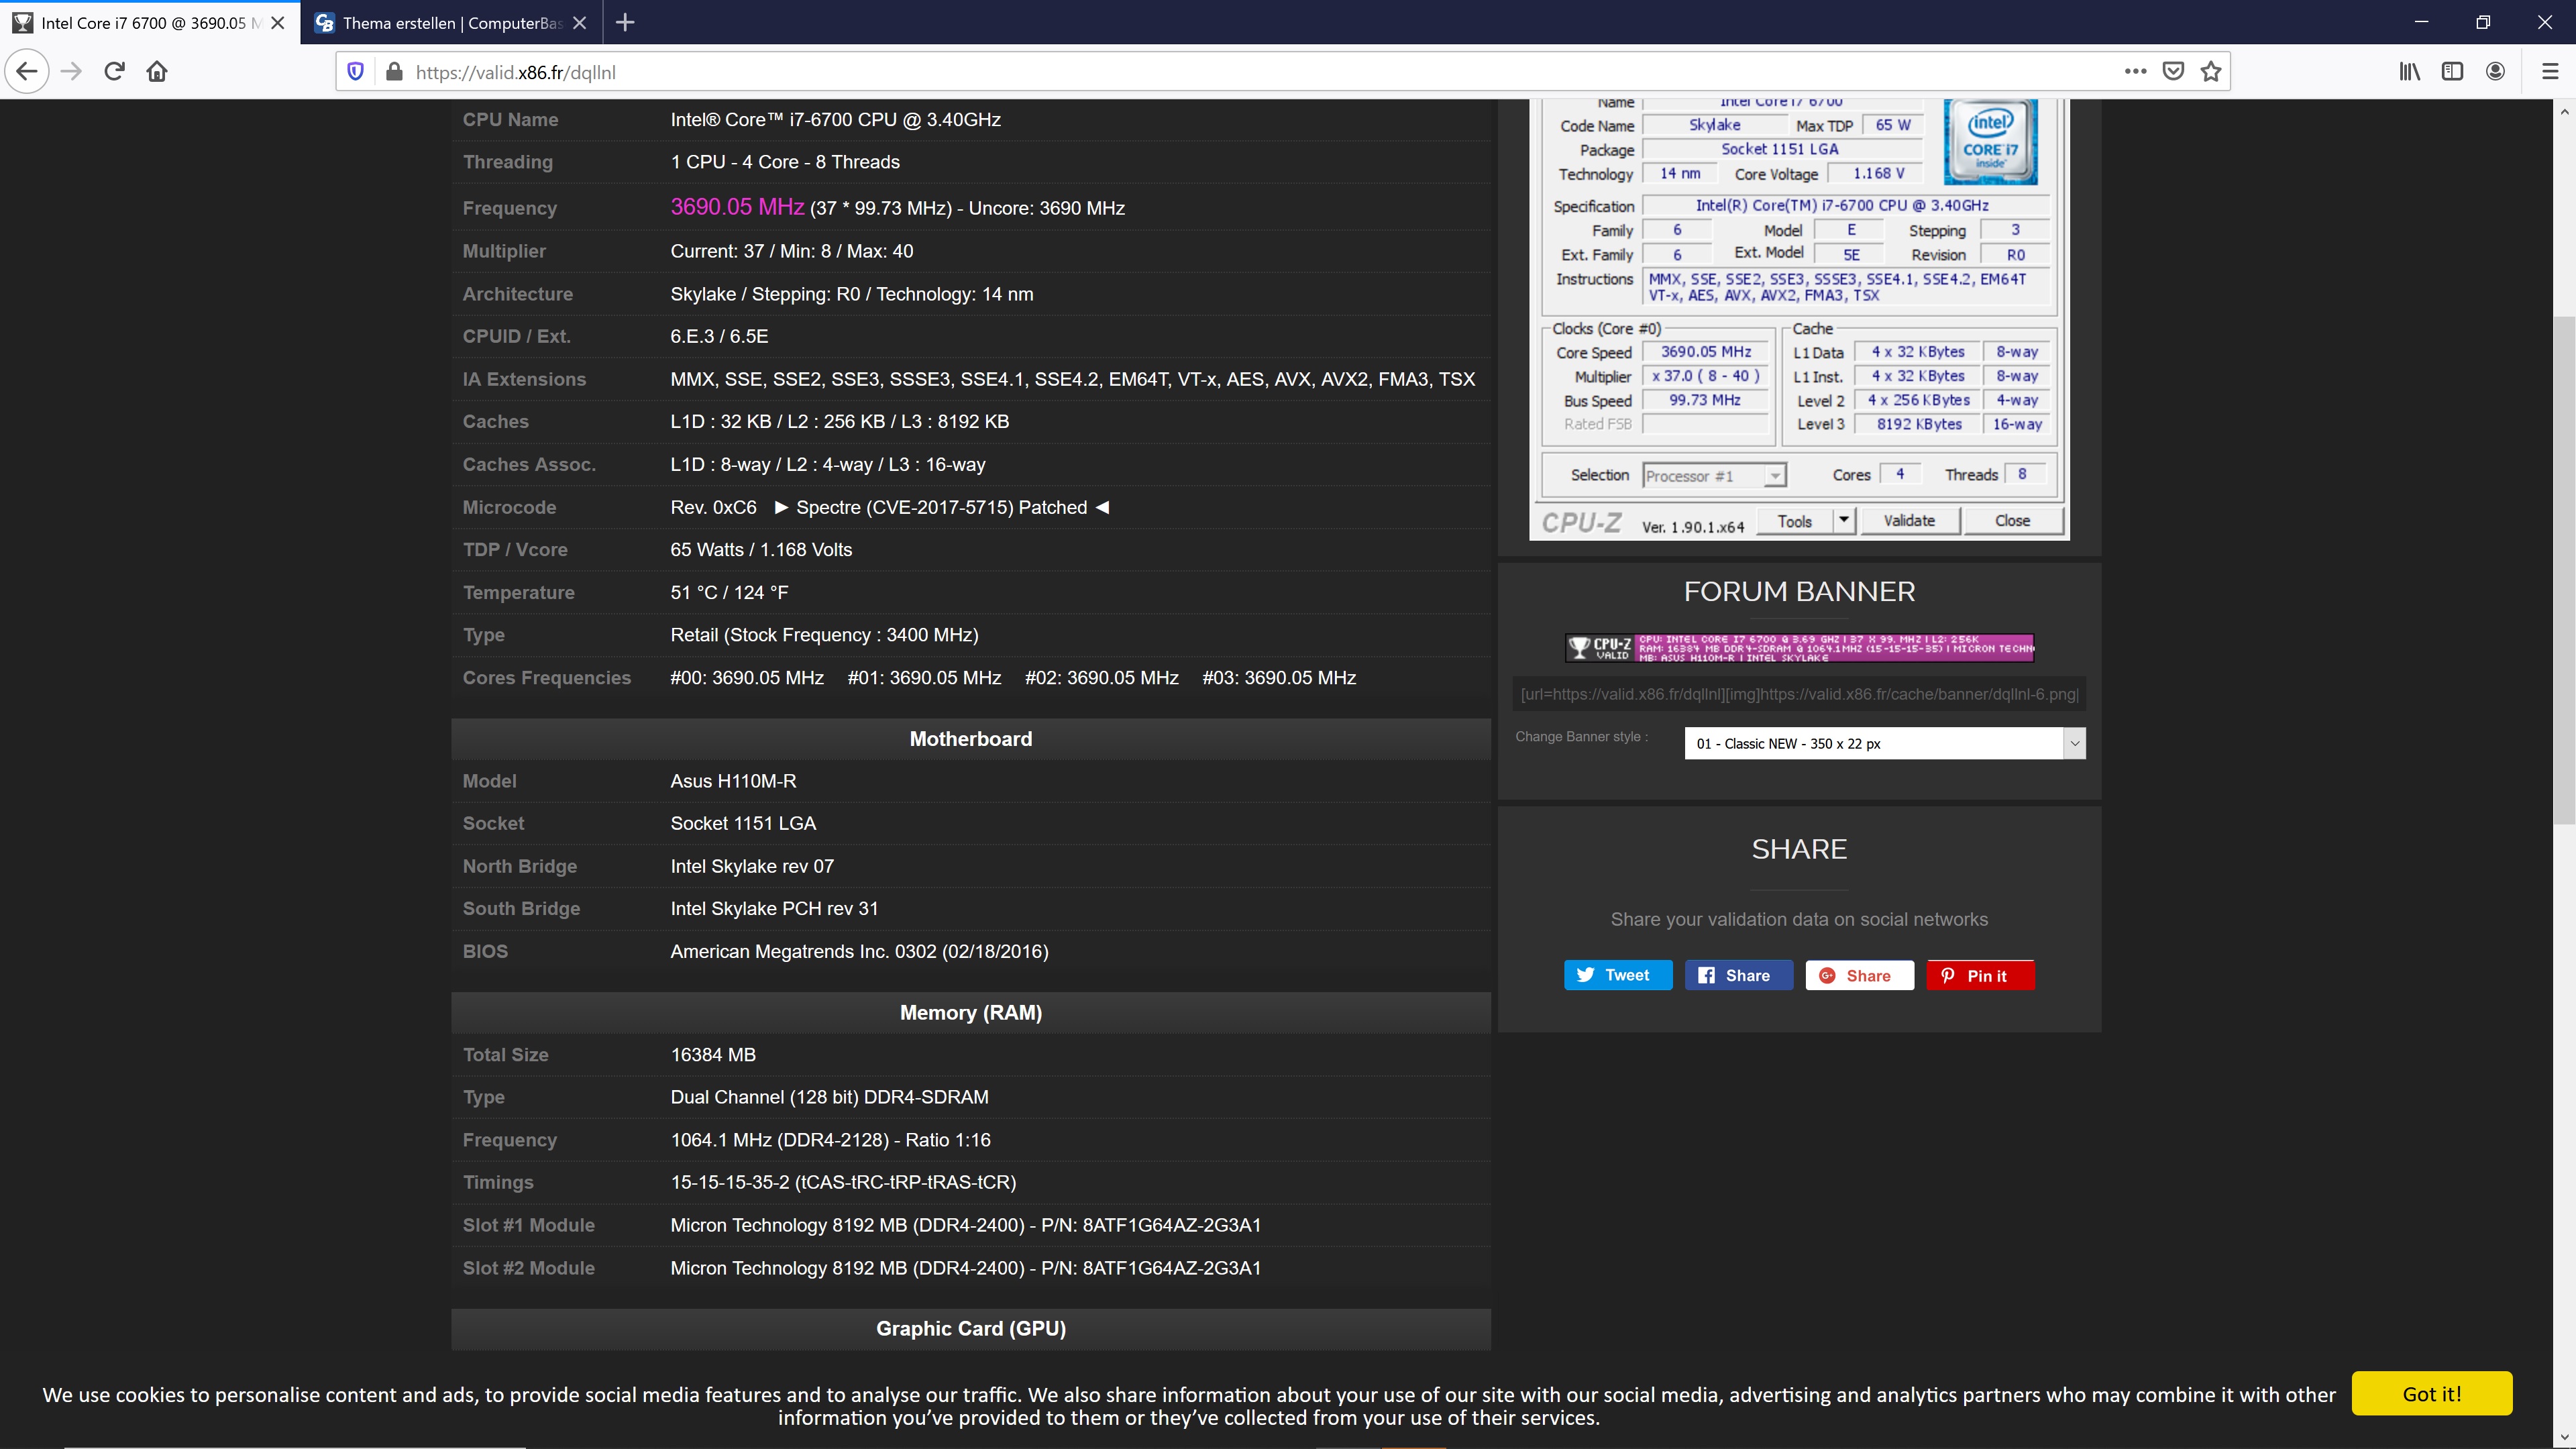2576x1449 pixels.
Task: Open the tracking protection shield icon
Action: 355,71
